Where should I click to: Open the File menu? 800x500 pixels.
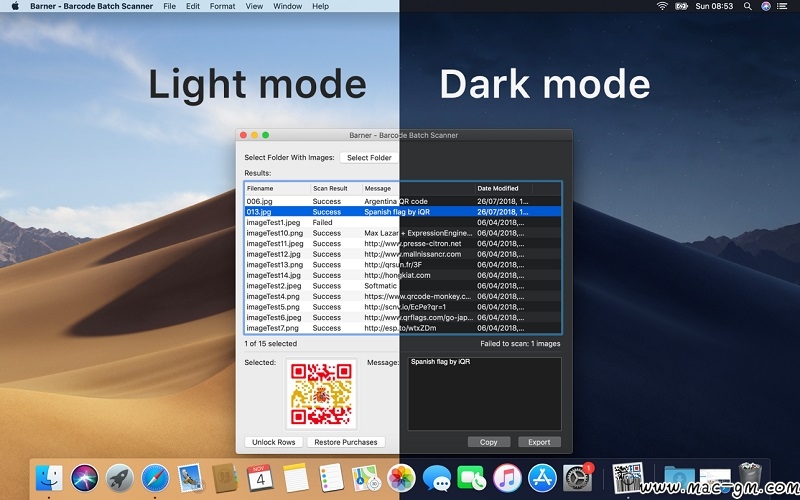(169, 6)
